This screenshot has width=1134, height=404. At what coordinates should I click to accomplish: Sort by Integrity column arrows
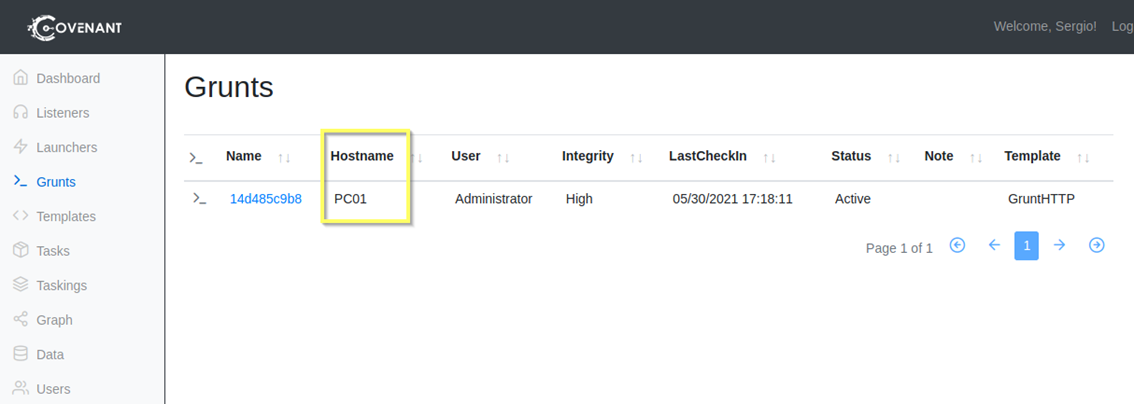(636, 157)
